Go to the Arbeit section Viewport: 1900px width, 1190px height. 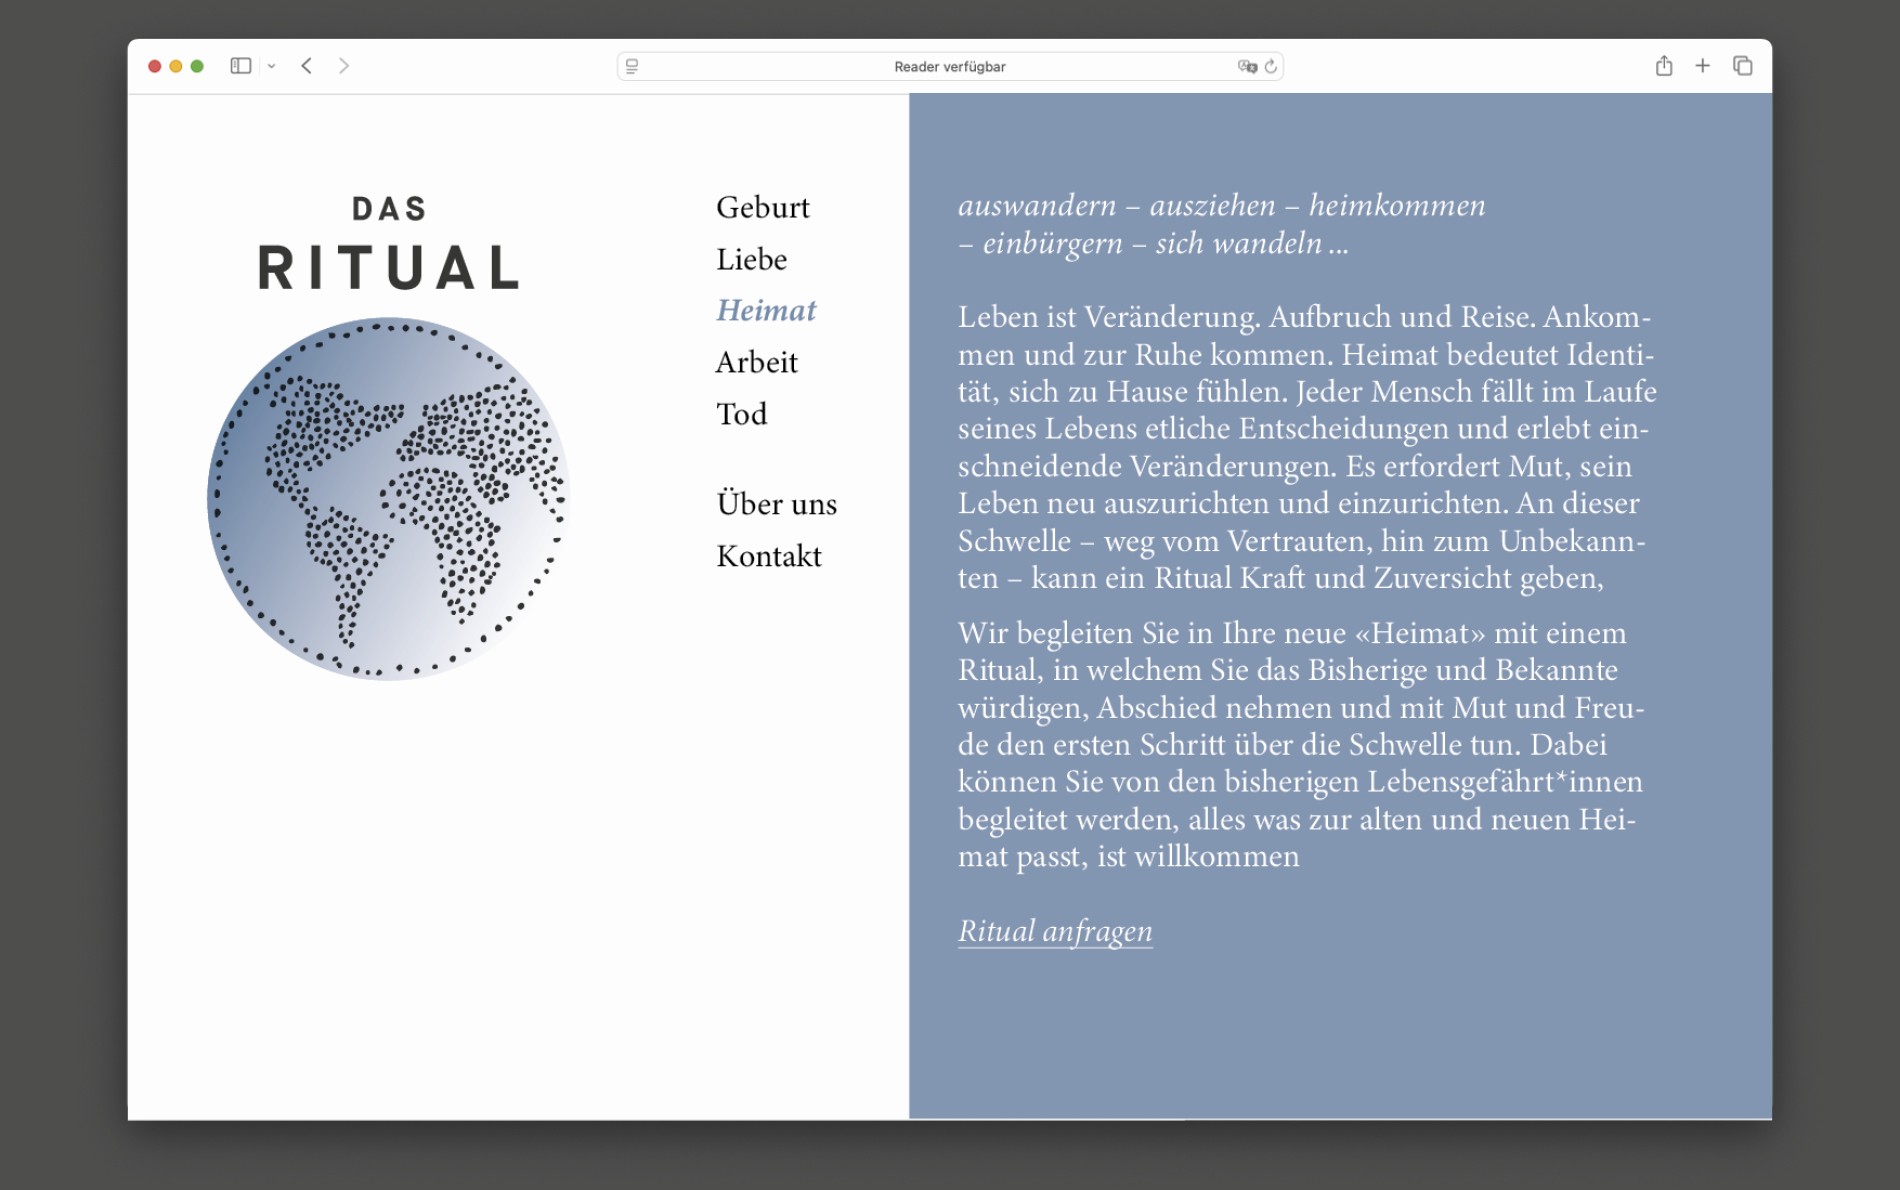point(756,362)
